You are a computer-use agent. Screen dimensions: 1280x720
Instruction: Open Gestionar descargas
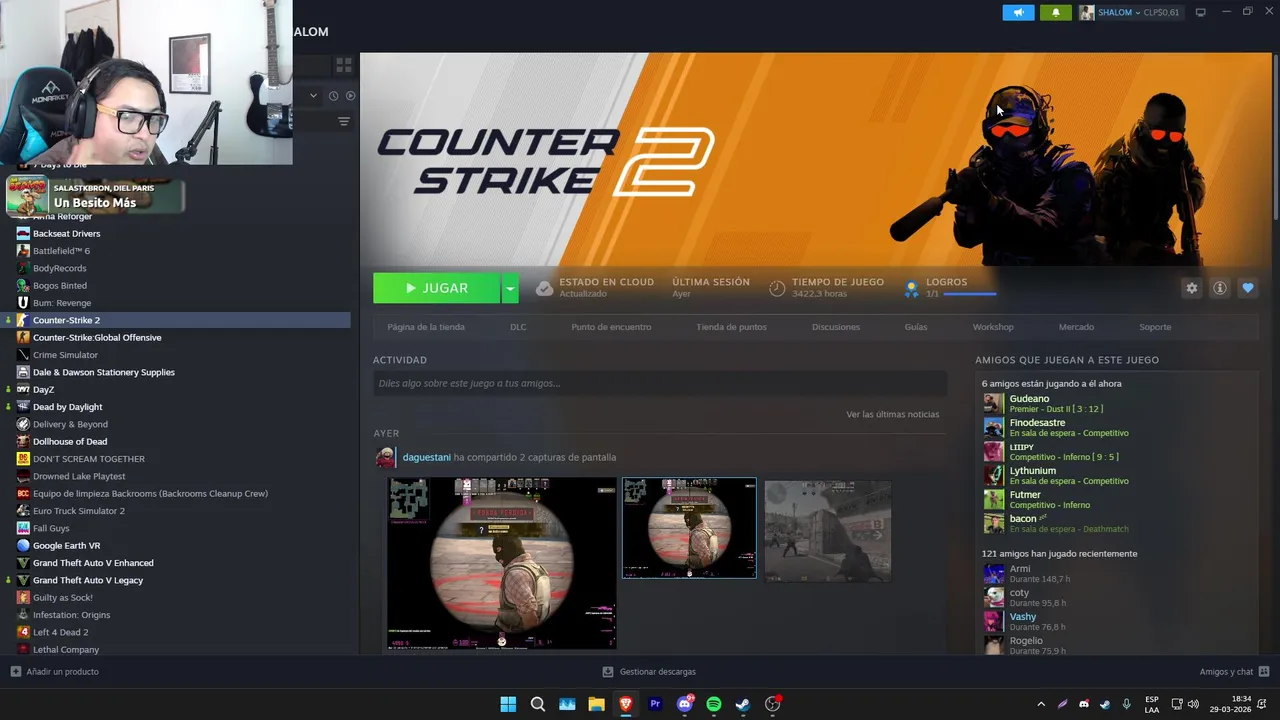tap(649, 672)
